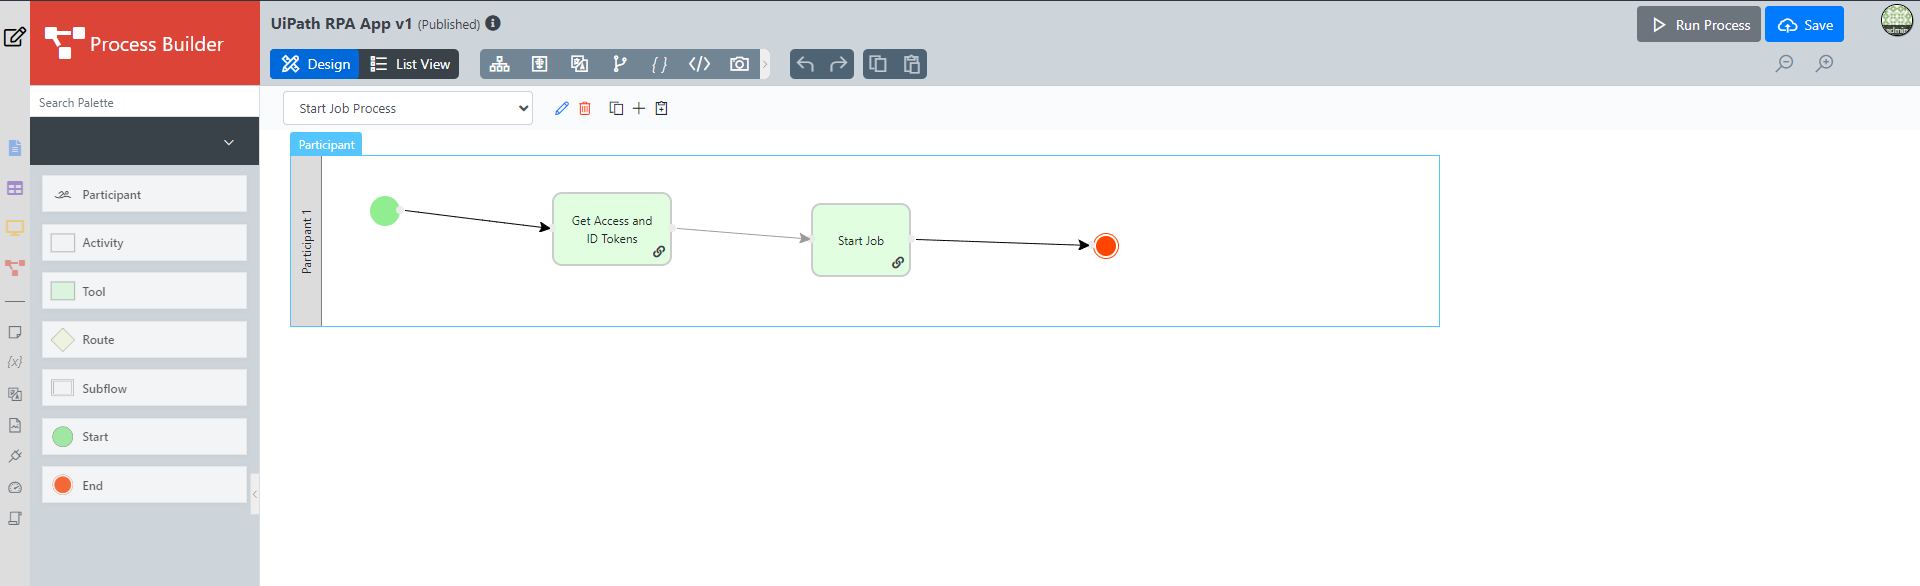Click the Save button

point(1804,25)
